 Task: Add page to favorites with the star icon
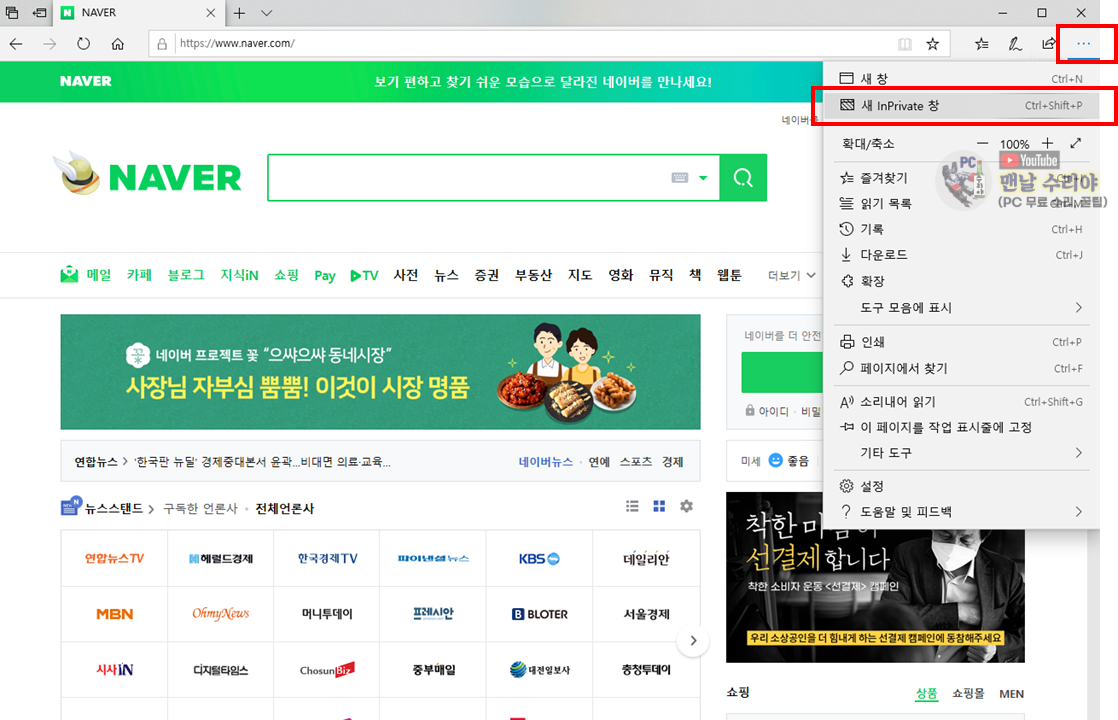[933, 44]
